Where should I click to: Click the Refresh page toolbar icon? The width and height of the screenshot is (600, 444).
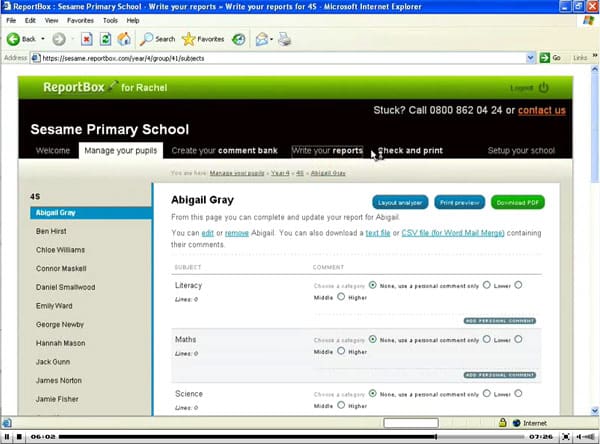[105, 39]
